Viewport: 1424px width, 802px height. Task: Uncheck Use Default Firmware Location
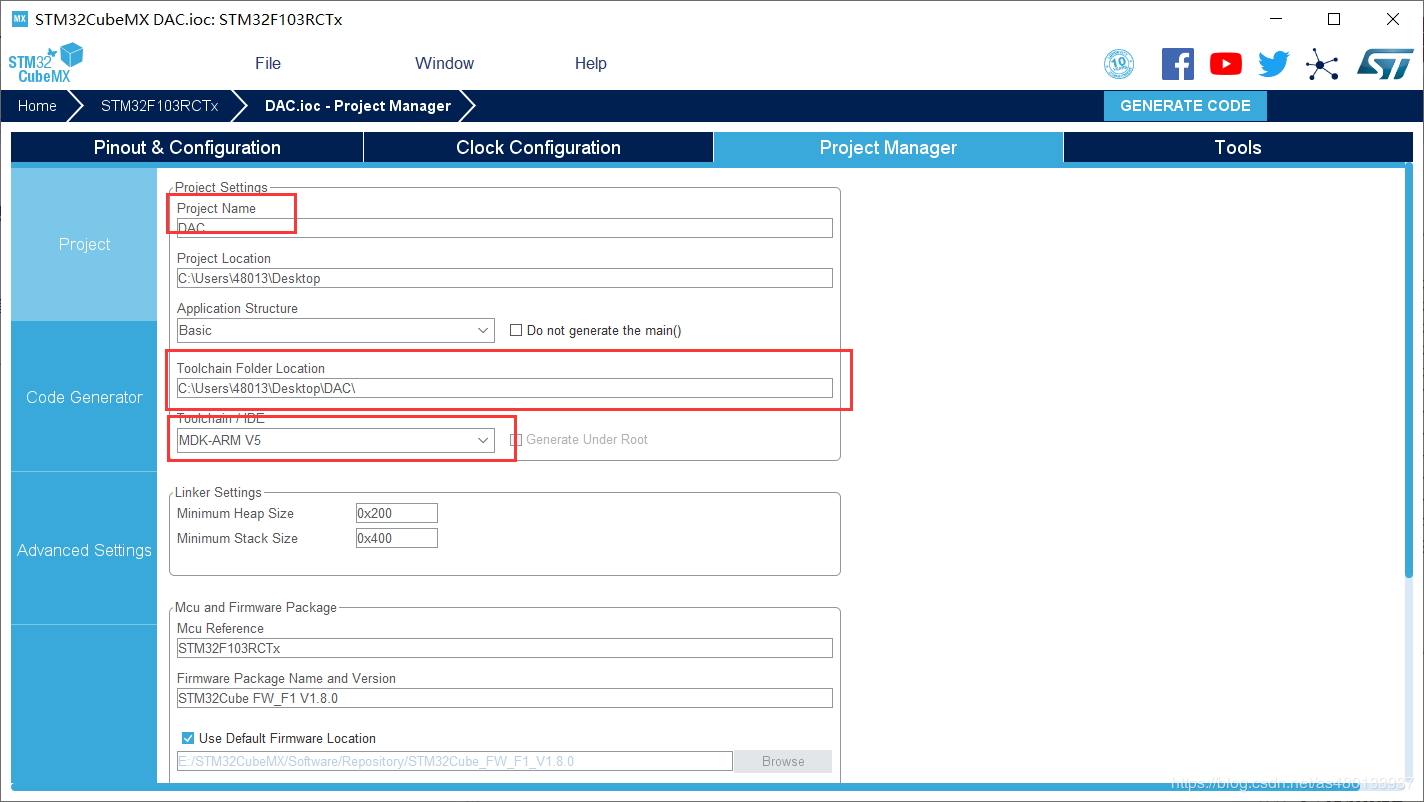187,738
